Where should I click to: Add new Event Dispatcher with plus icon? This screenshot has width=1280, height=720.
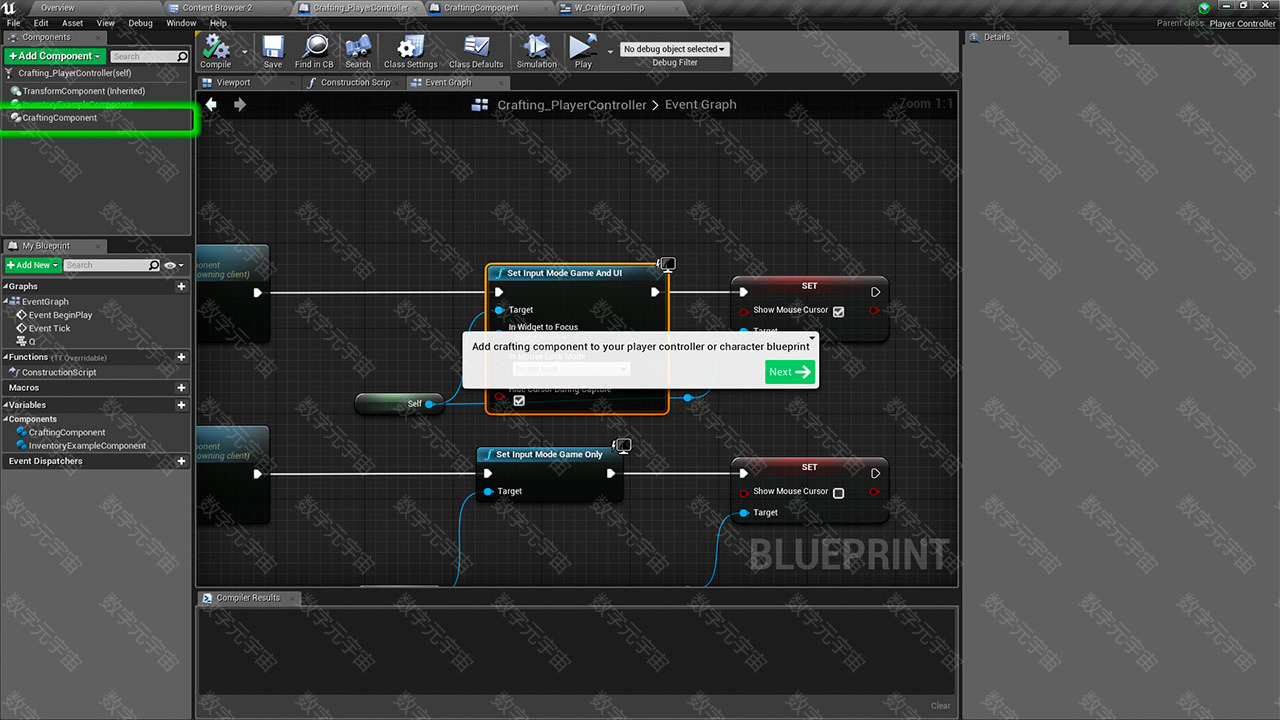[181, 461]
